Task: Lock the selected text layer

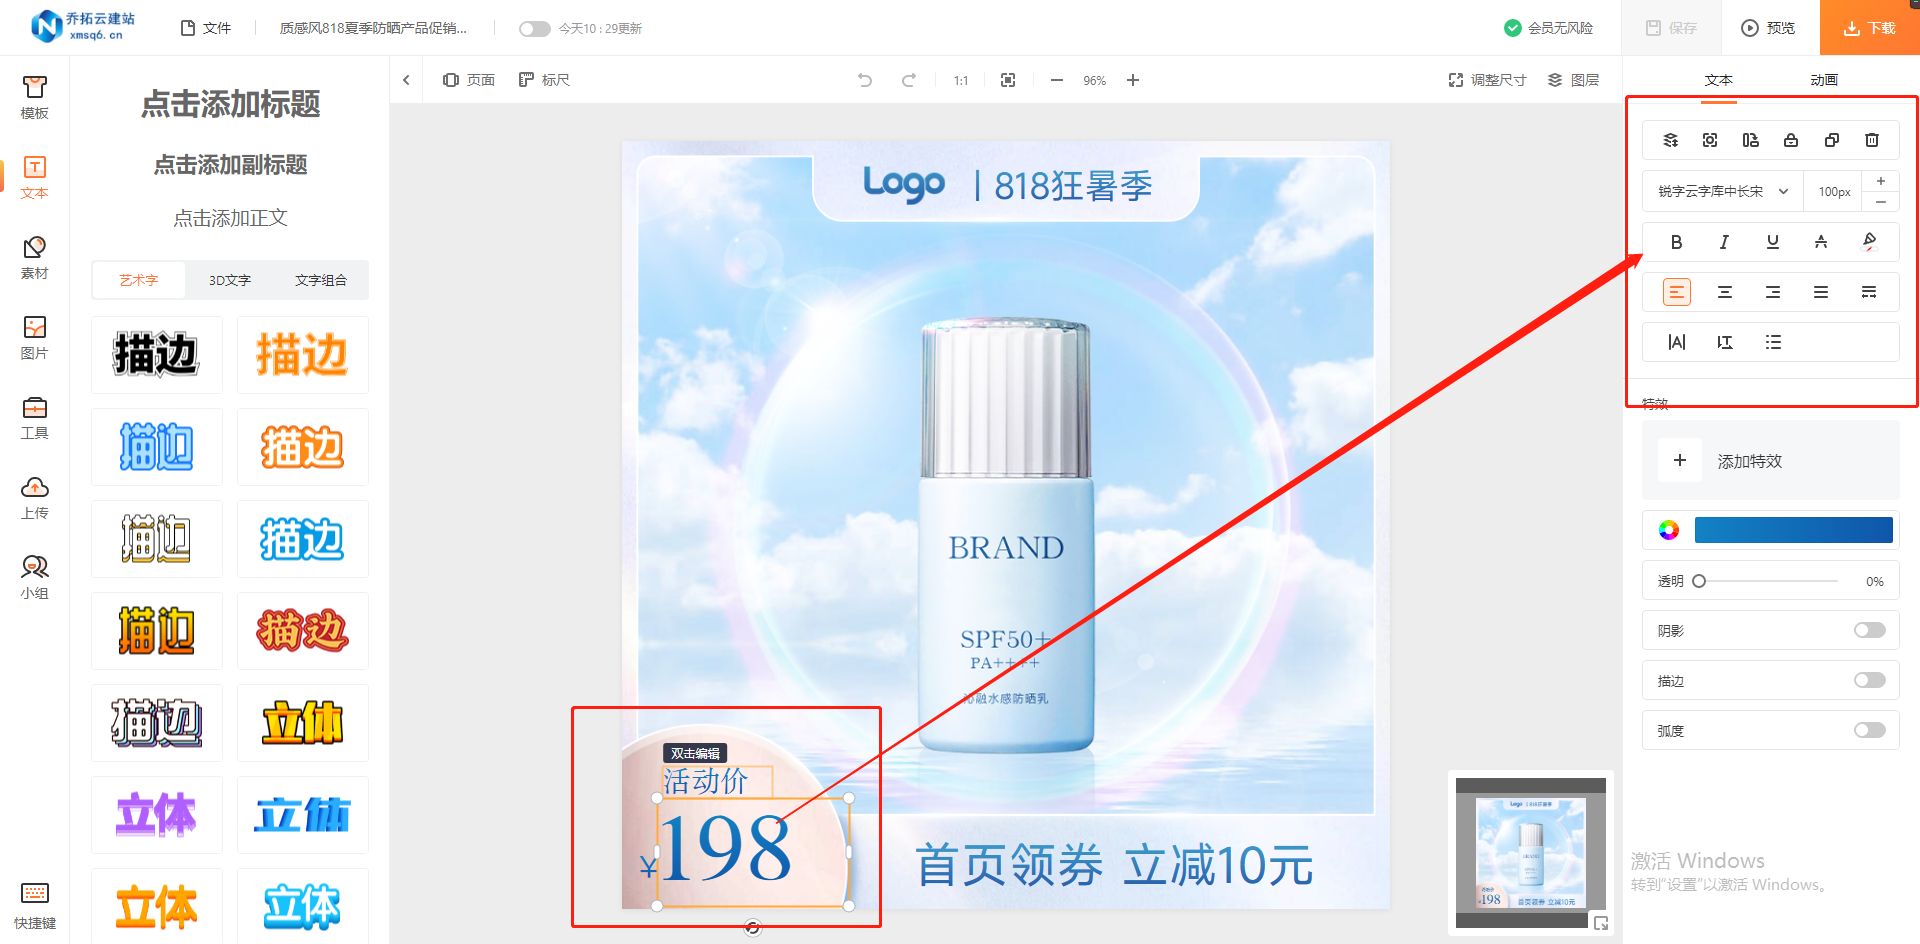Action: (1790, 140)
